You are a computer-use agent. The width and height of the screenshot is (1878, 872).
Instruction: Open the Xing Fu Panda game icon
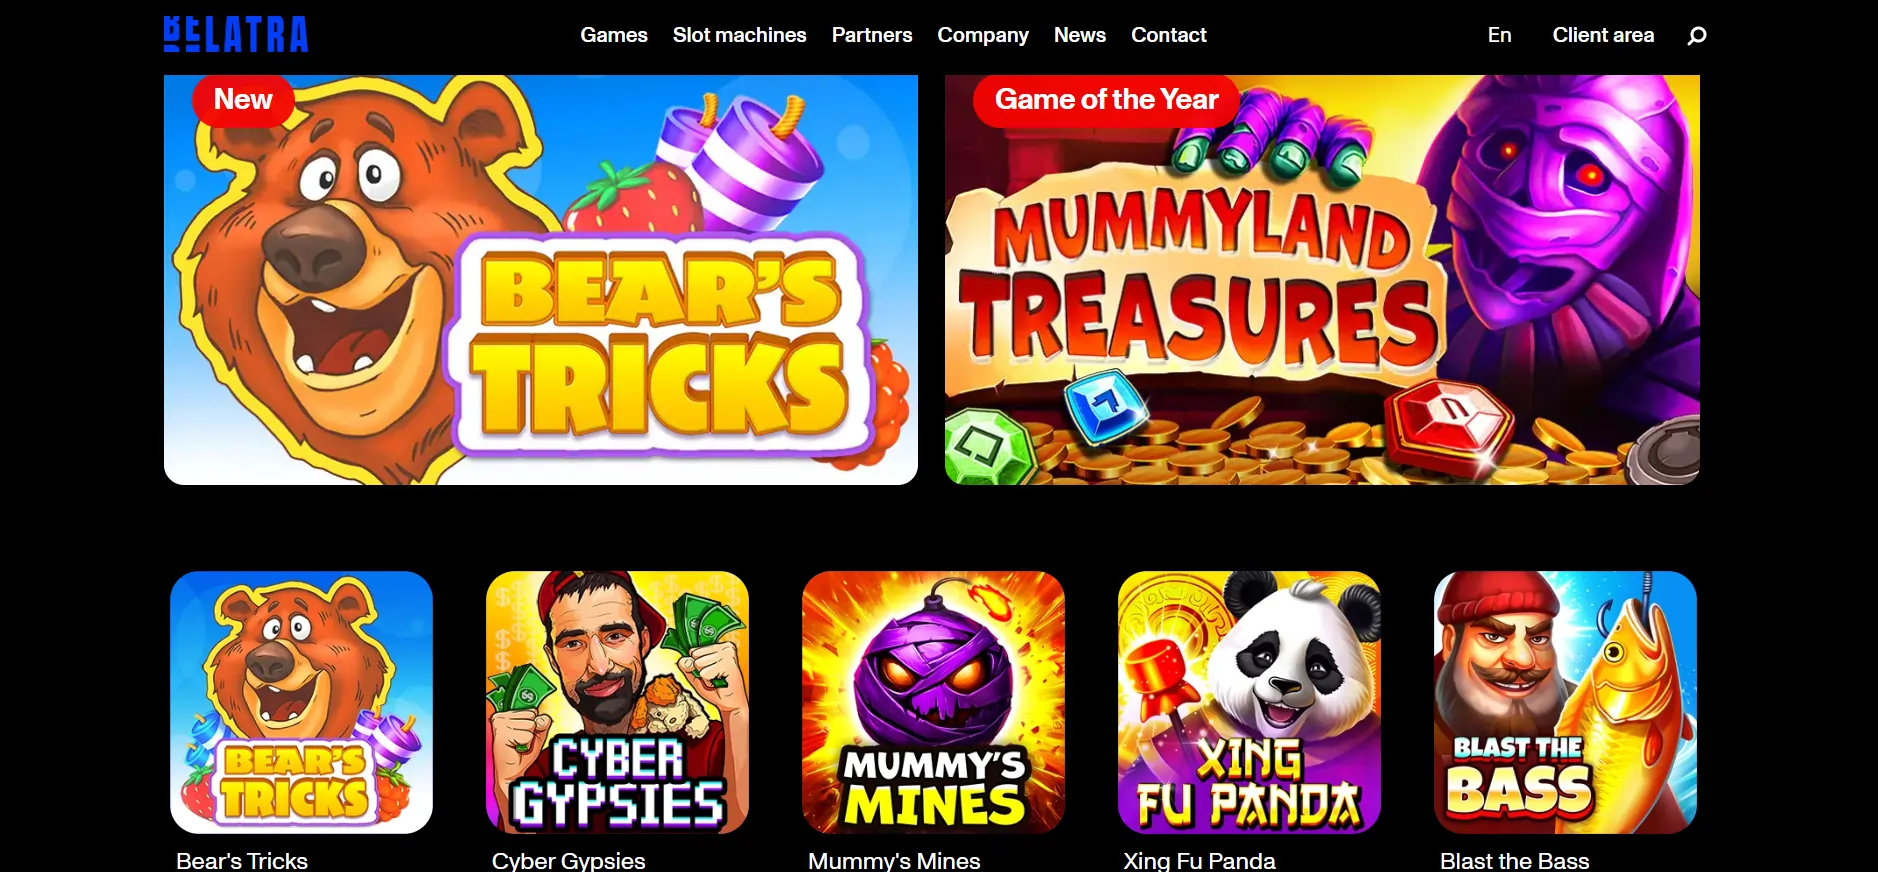click(x=1249, y=702)
